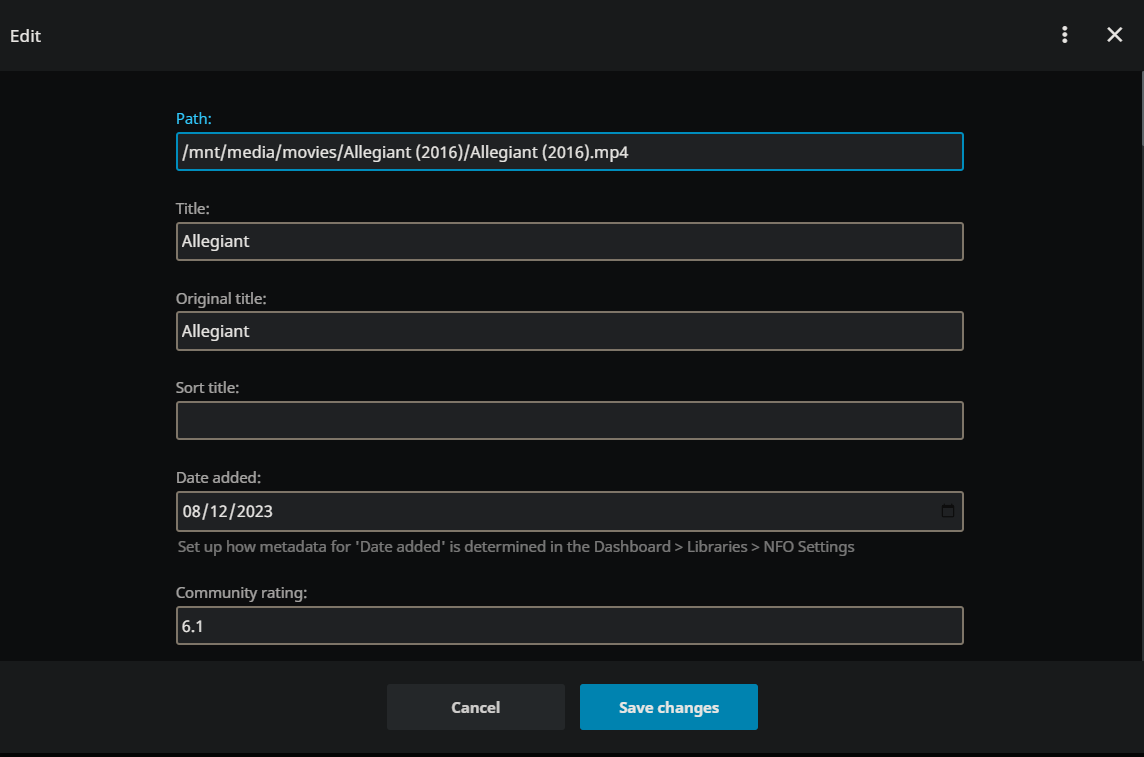The image size is (1144, 757).
Task: Click into the Path text field
Action: (x=569, y=152)
